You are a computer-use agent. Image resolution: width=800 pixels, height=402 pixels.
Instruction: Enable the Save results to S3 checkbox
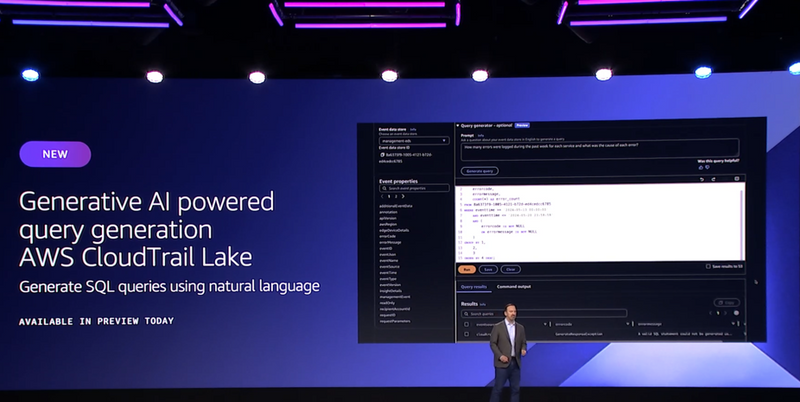tap(708, 267)
